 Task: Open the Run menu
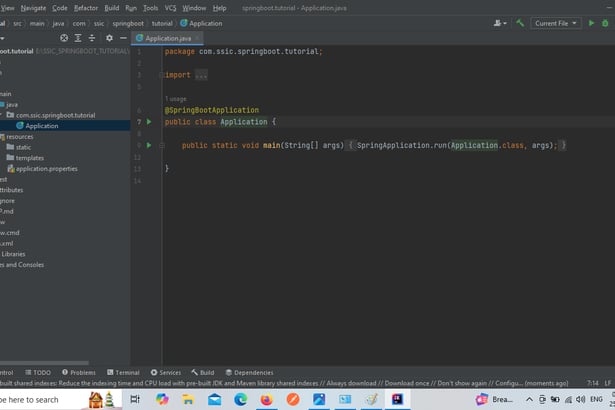131,8
